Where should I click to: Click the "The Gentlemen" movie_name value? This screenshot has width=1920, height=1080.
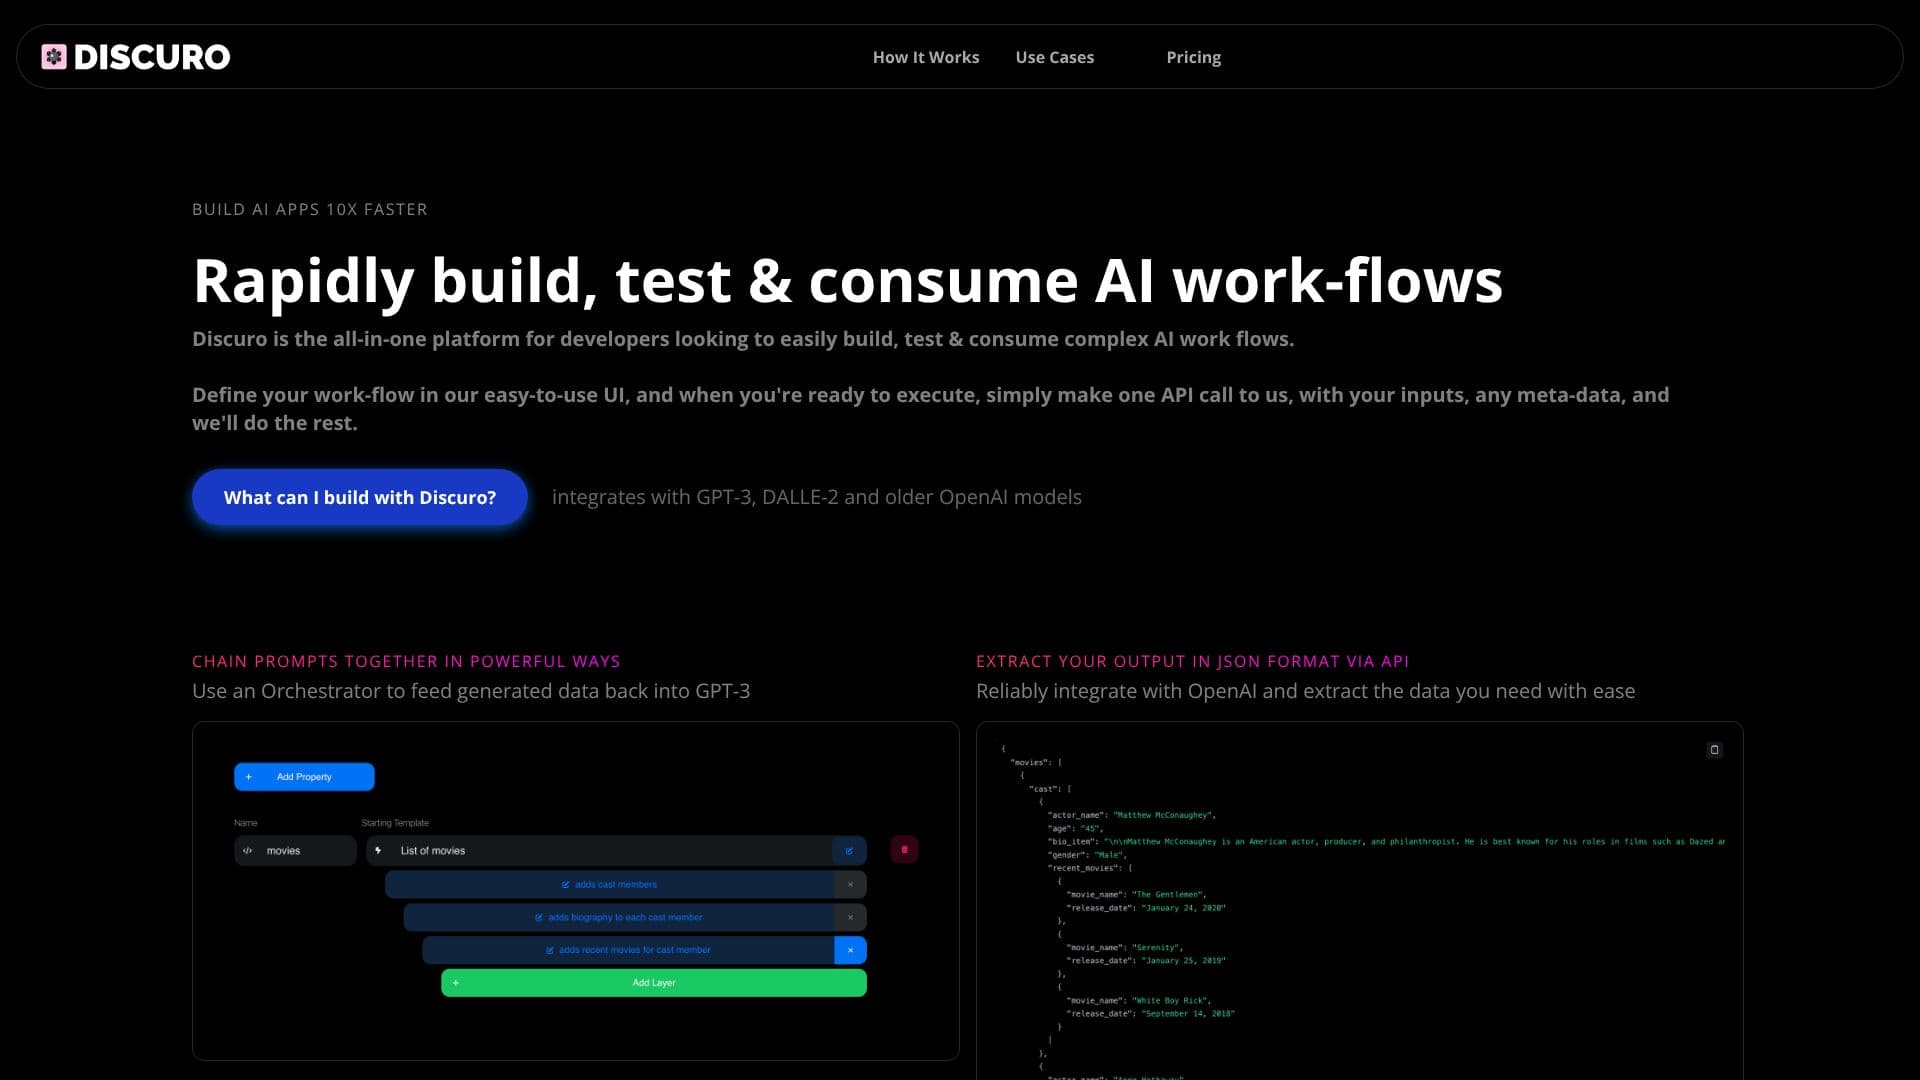pos(1169,895)
